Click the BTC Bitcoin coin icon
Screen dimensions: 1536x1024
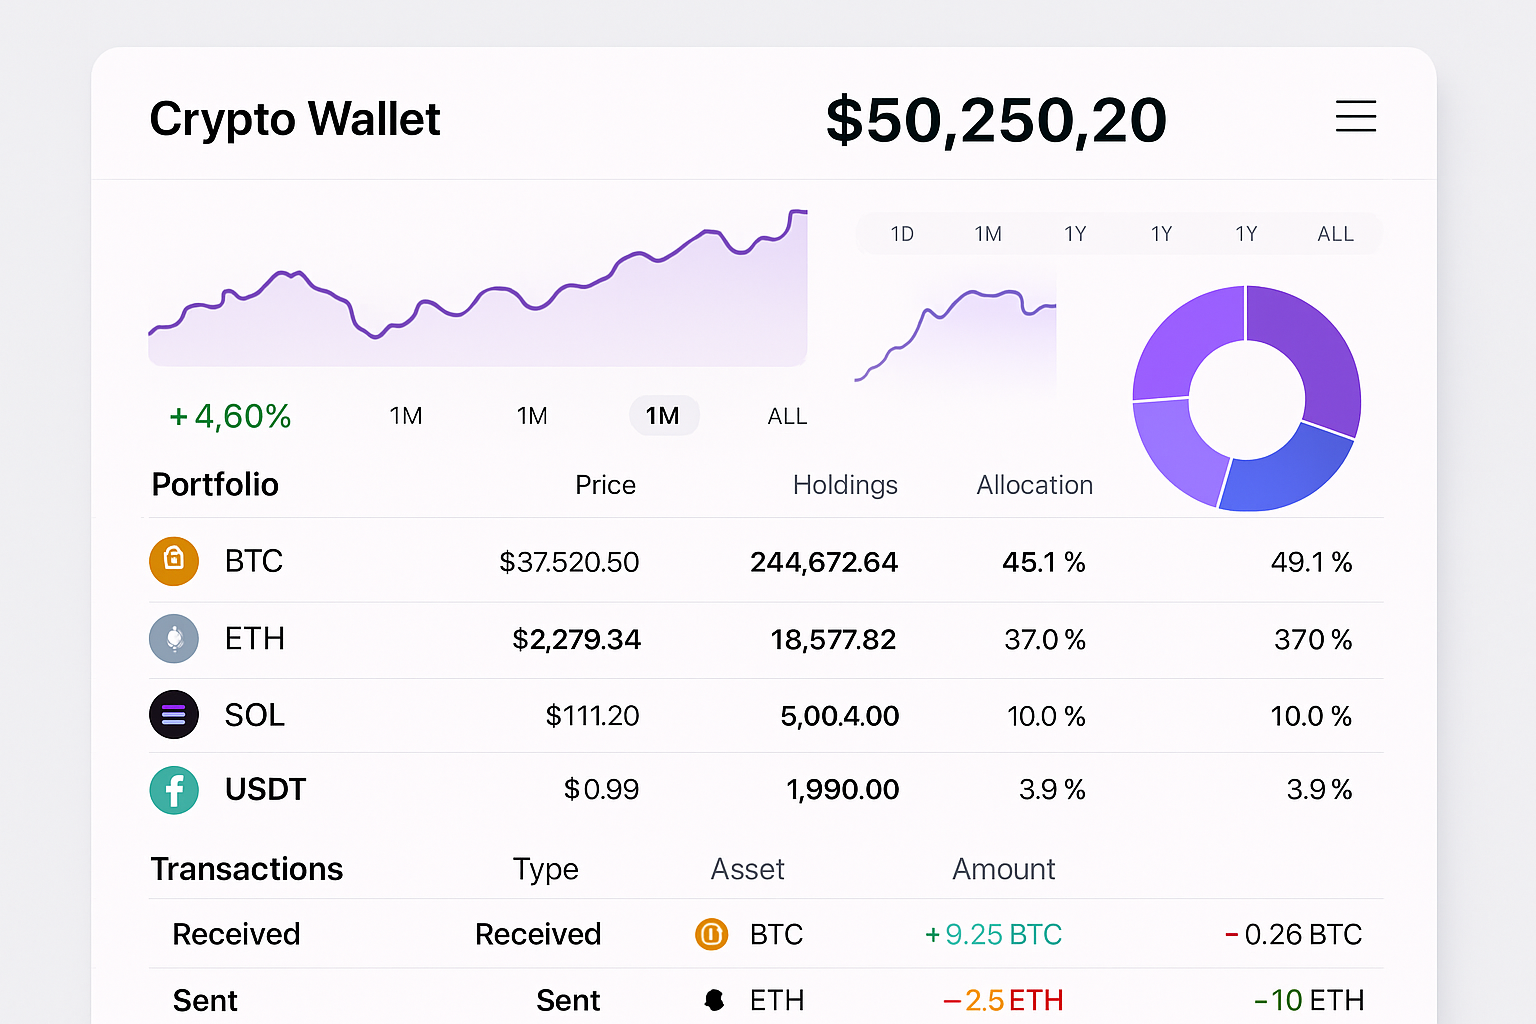click(174, 561)
